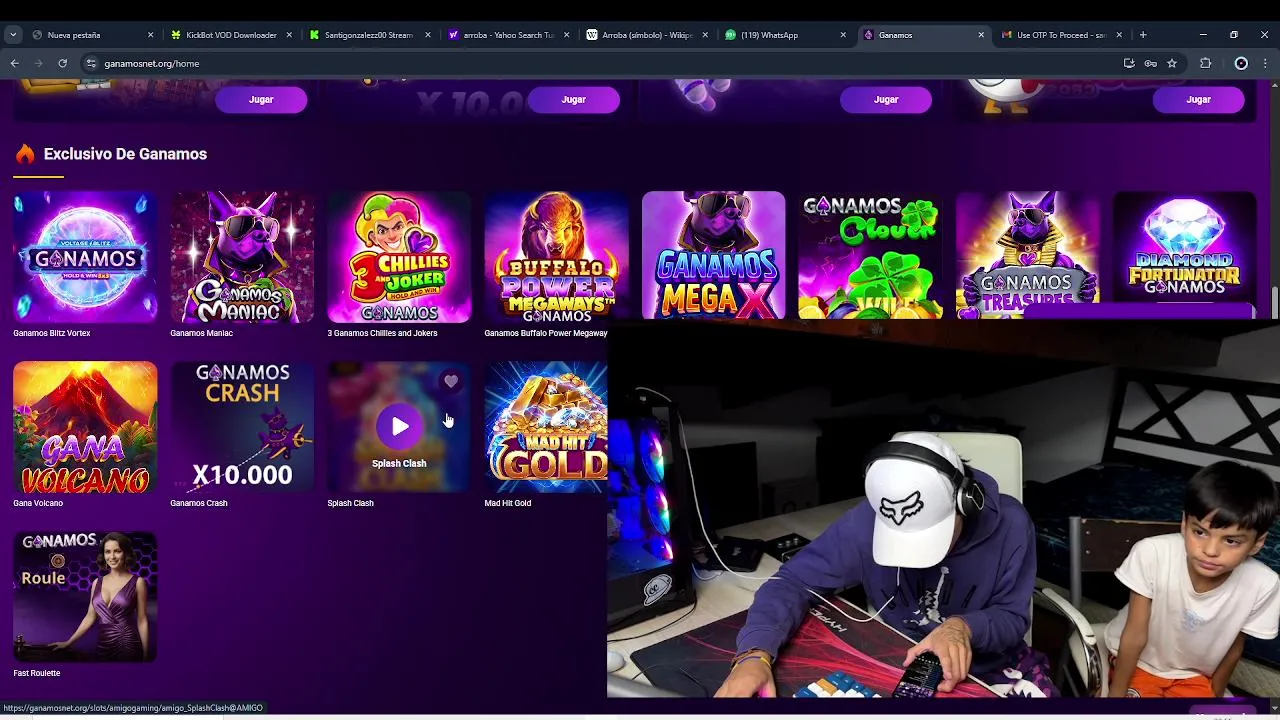The image size is (1280, 720).
Task: Click the 3 Ganamos Chillies and Jokers label
Action: coord(382,333)
